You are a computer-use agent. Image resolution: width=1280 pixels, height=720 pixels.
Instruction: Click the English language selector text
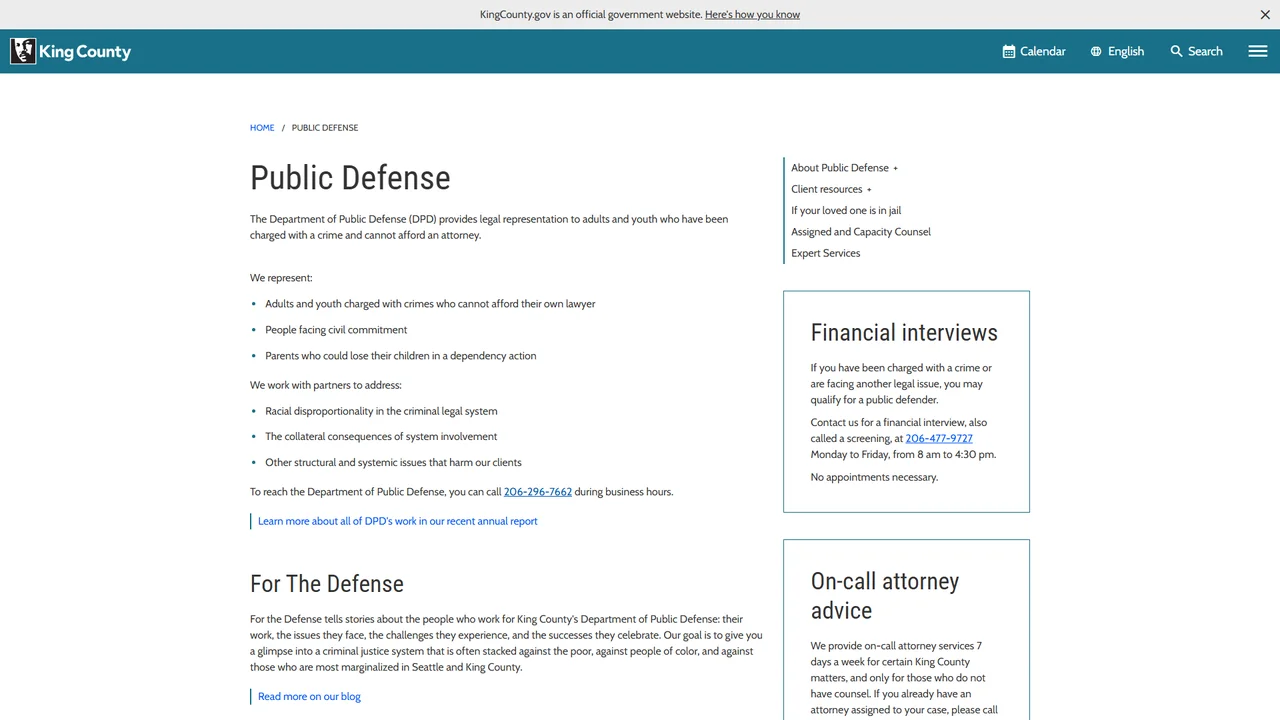[1126, 51]
